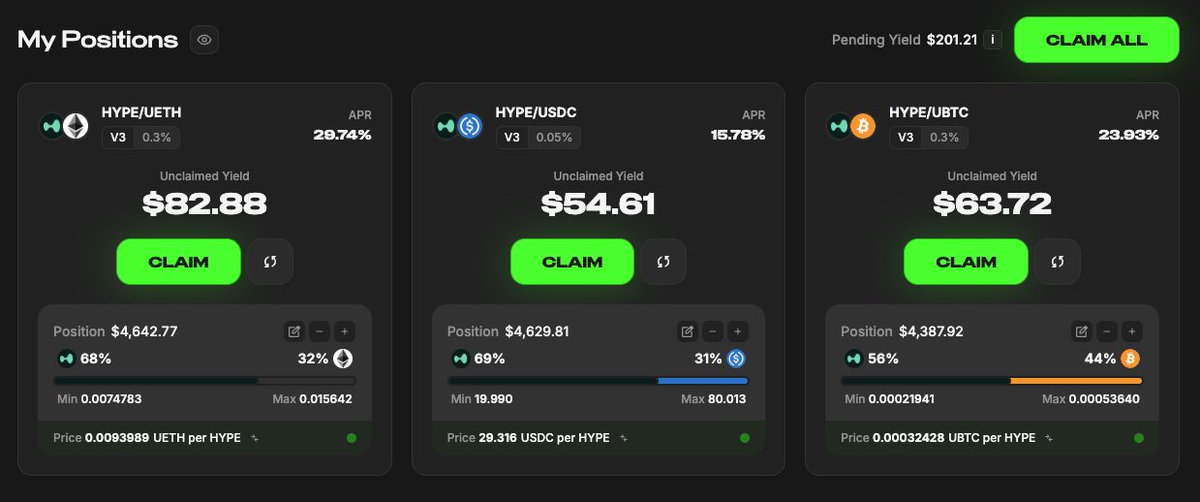Toggle the My Positions eye visibility icon

204,40
